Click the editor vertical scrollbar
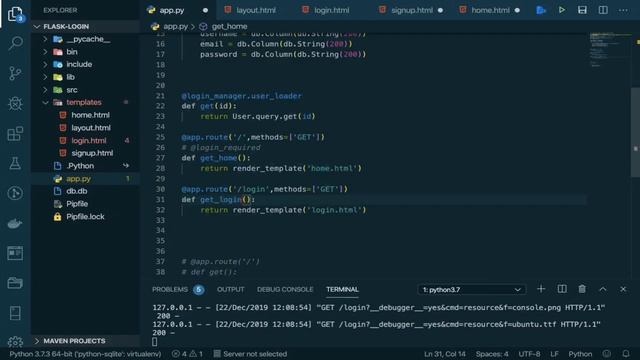 635,131
